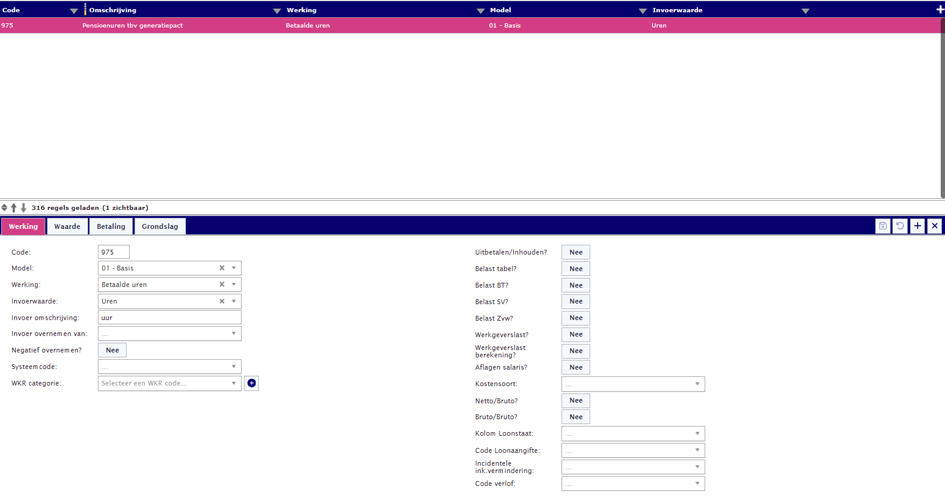
Task: Add WKR categorie with round plus icon
Action: point(251,383)
